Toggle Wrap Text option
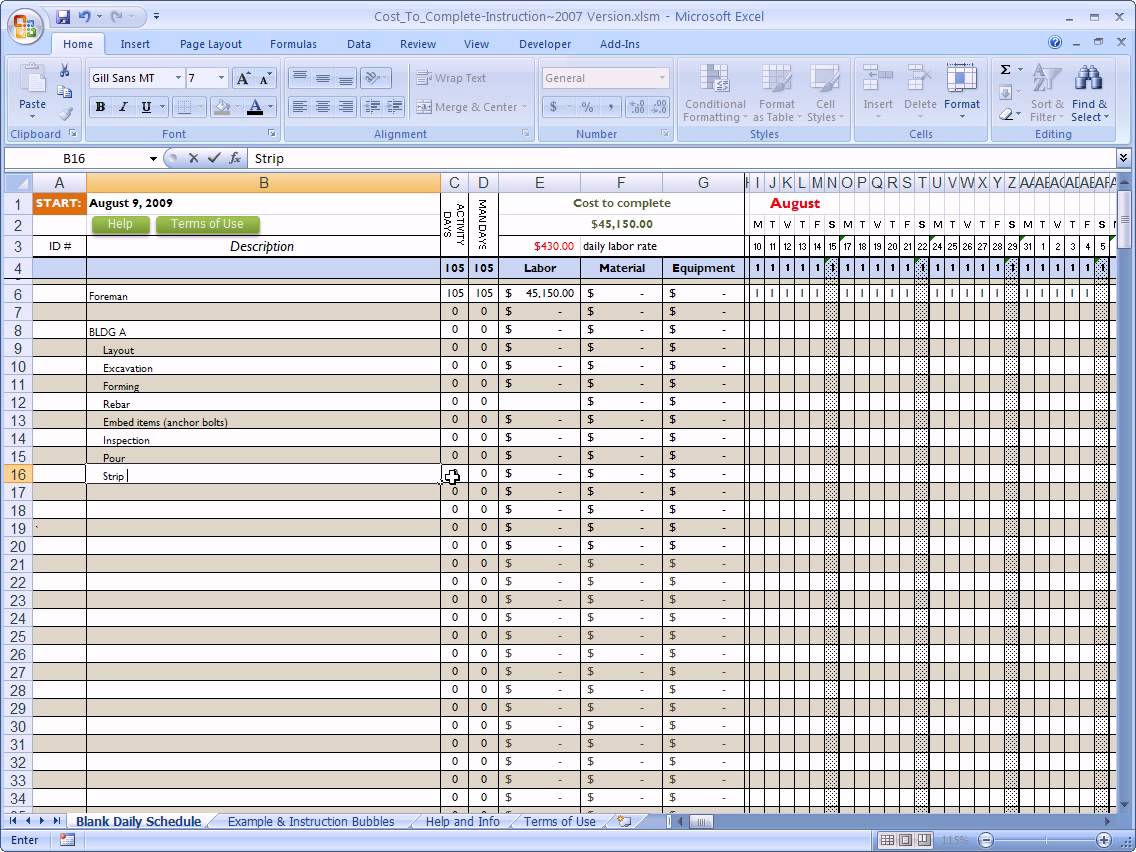 [x=450, y=78]
